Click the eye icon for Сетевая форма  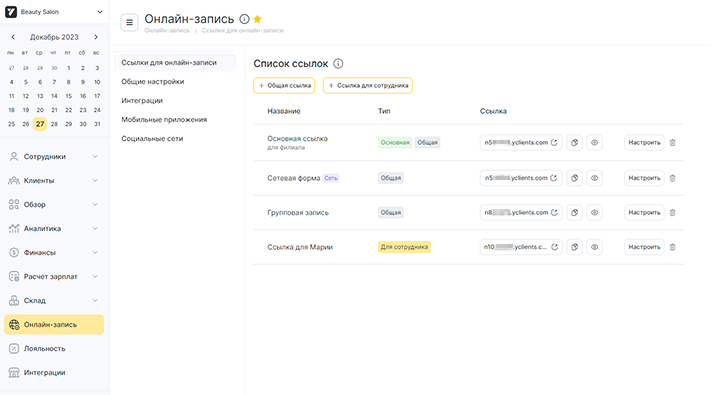point(594,178)
